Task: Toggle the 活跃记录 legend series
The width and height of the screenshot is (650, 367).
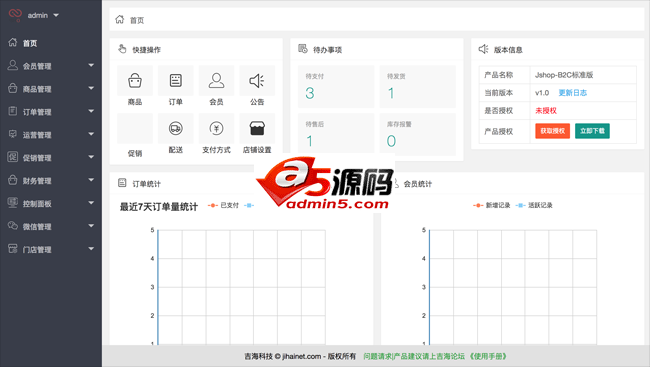Action: tap(534, 205)
